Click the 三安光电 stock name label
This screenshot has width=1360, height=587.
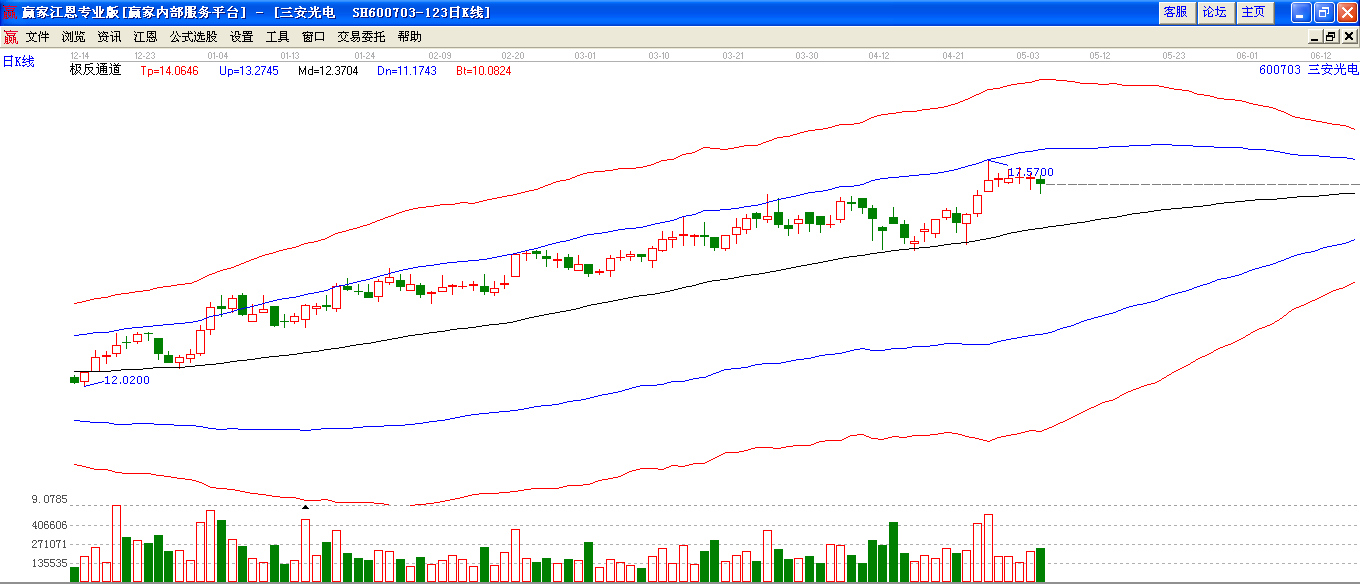pos(1334,70)
